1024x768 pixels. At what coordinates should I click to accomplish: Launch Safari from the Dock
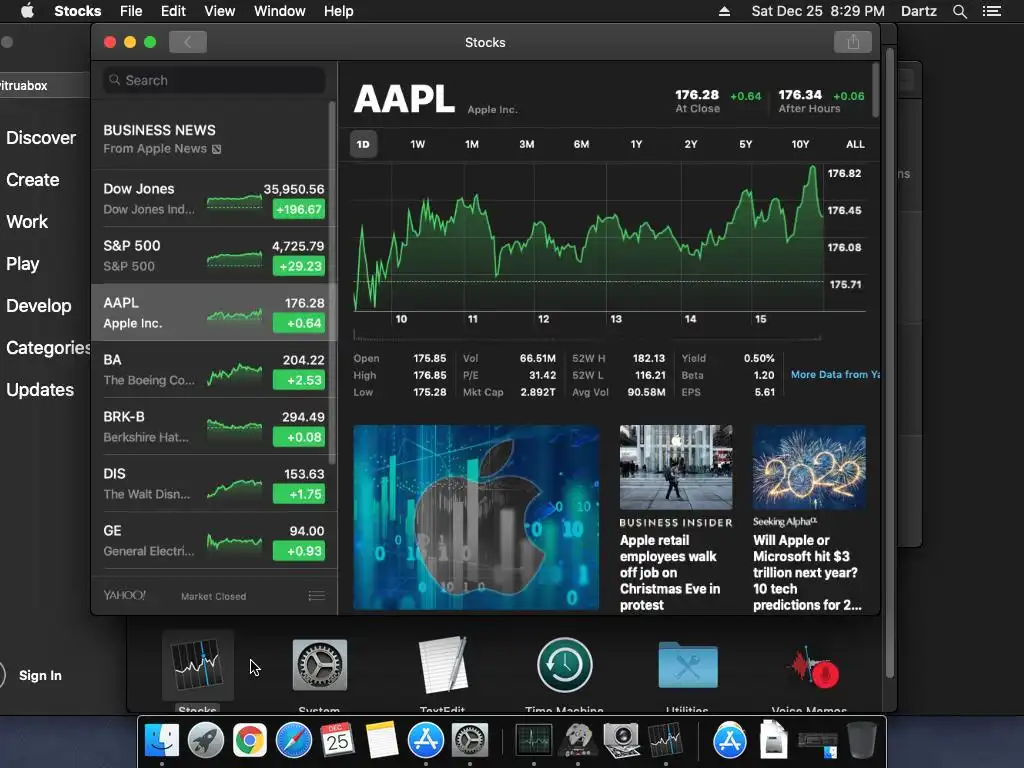point(294,741)
